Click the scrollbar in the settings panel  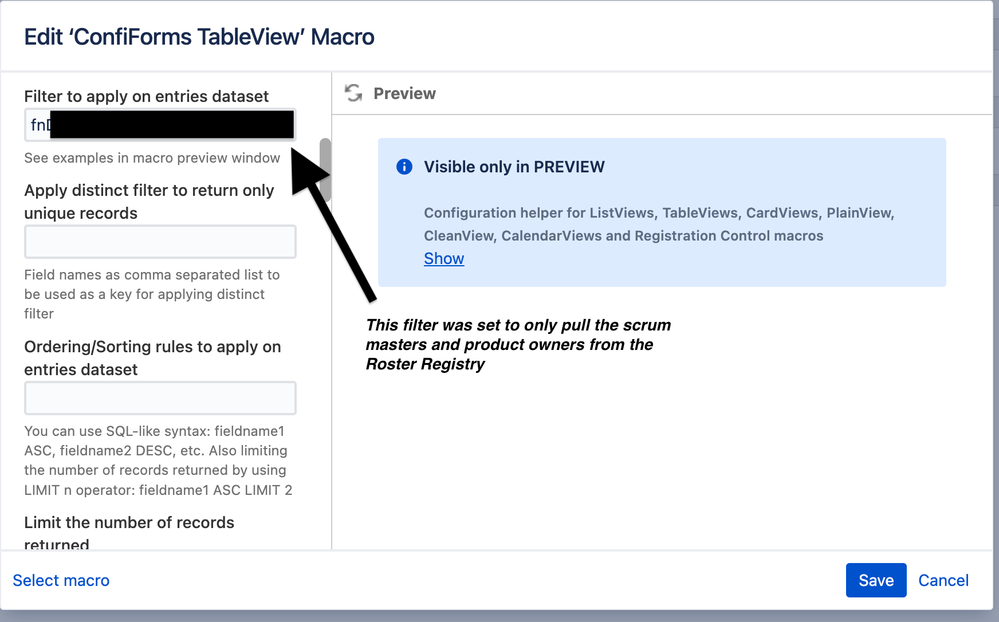point(323,170)
